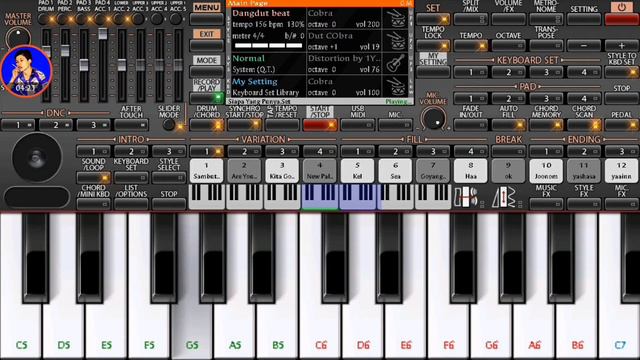The width and height of the screenshot is (640, 360).
Task: Tap the Record/Play button
Action: tap(207, 98)
